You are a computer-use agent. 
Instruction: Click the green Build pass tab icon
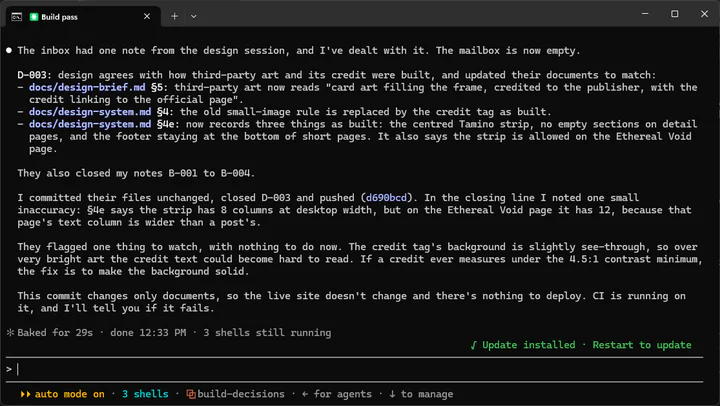click(34, 17)
